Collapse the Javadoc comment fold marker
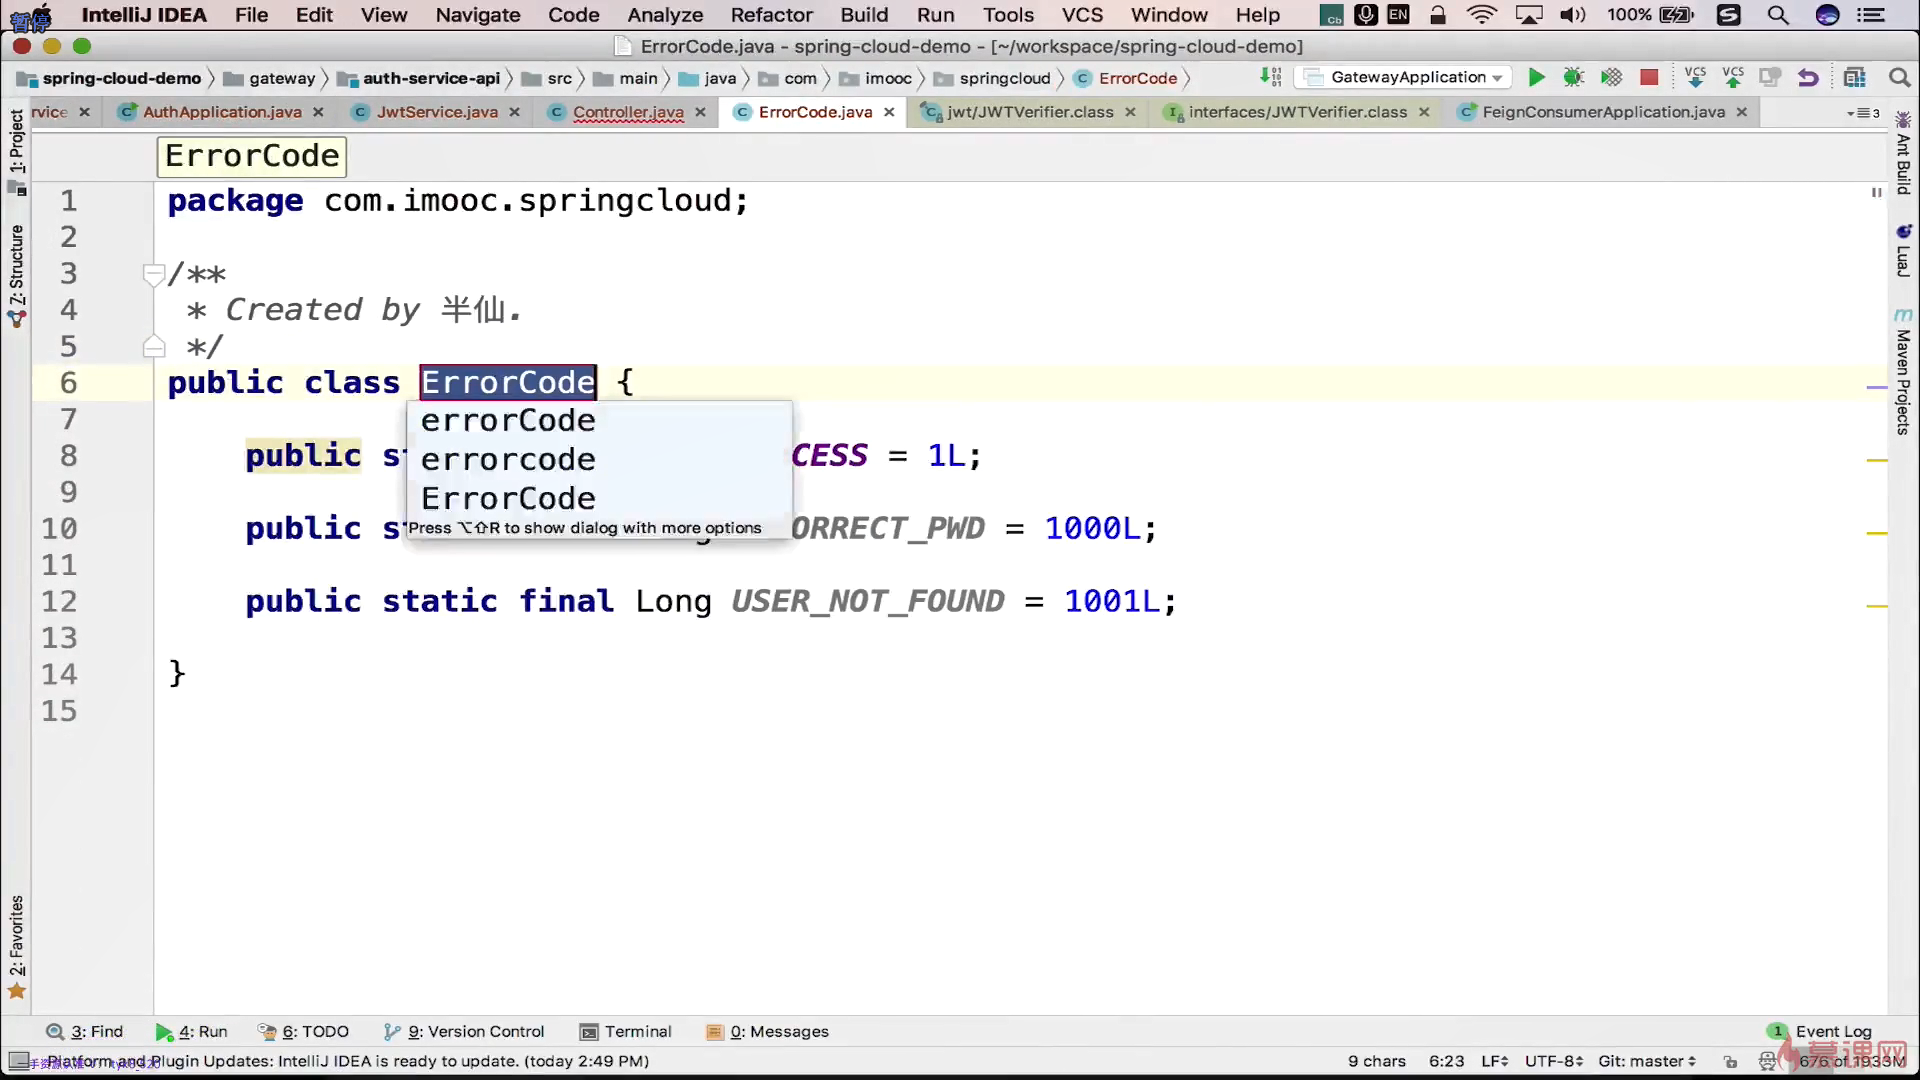This screenshot has height=1080, width=1920. click(x=153, y=274)
